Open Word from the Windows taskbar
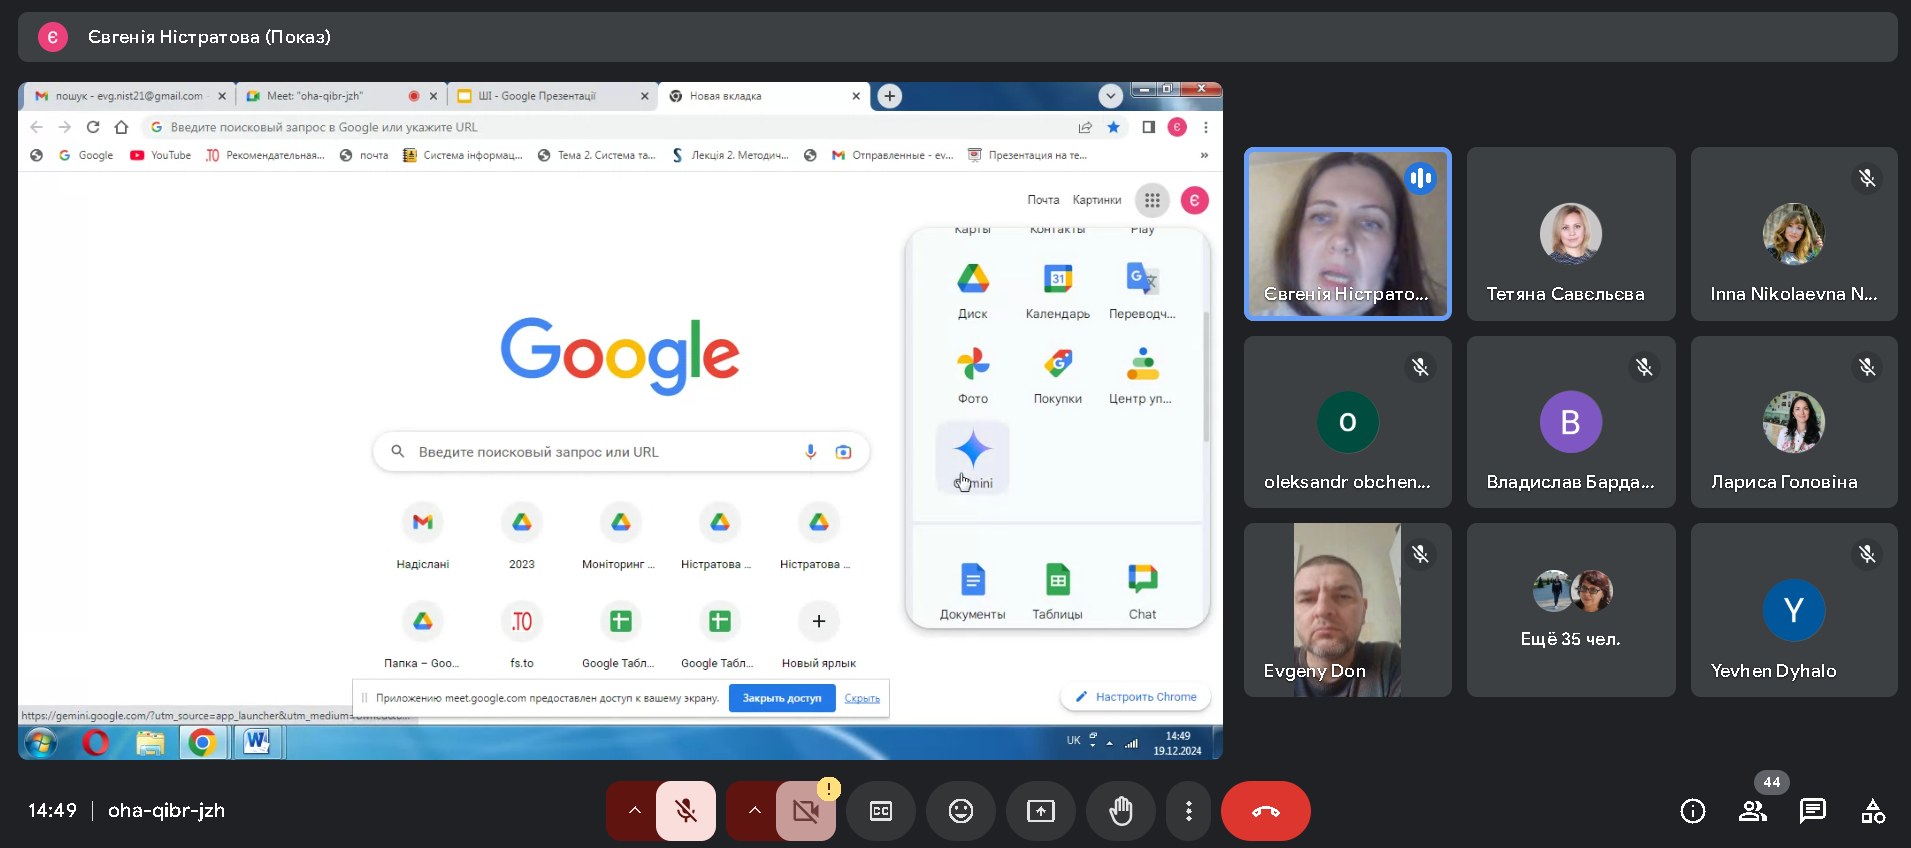The height and width of the screenshot is (848, 1911). (x=257, y=743)
